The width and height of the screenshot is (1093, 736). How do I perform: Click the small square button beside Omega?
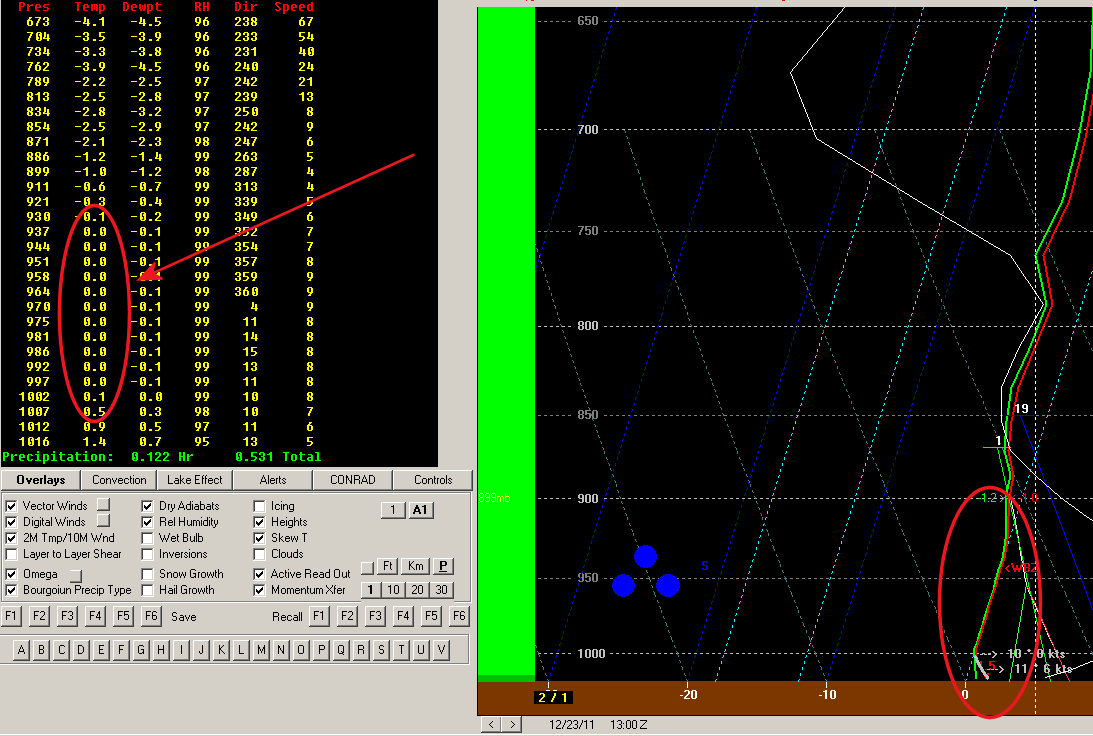point(75,575)
